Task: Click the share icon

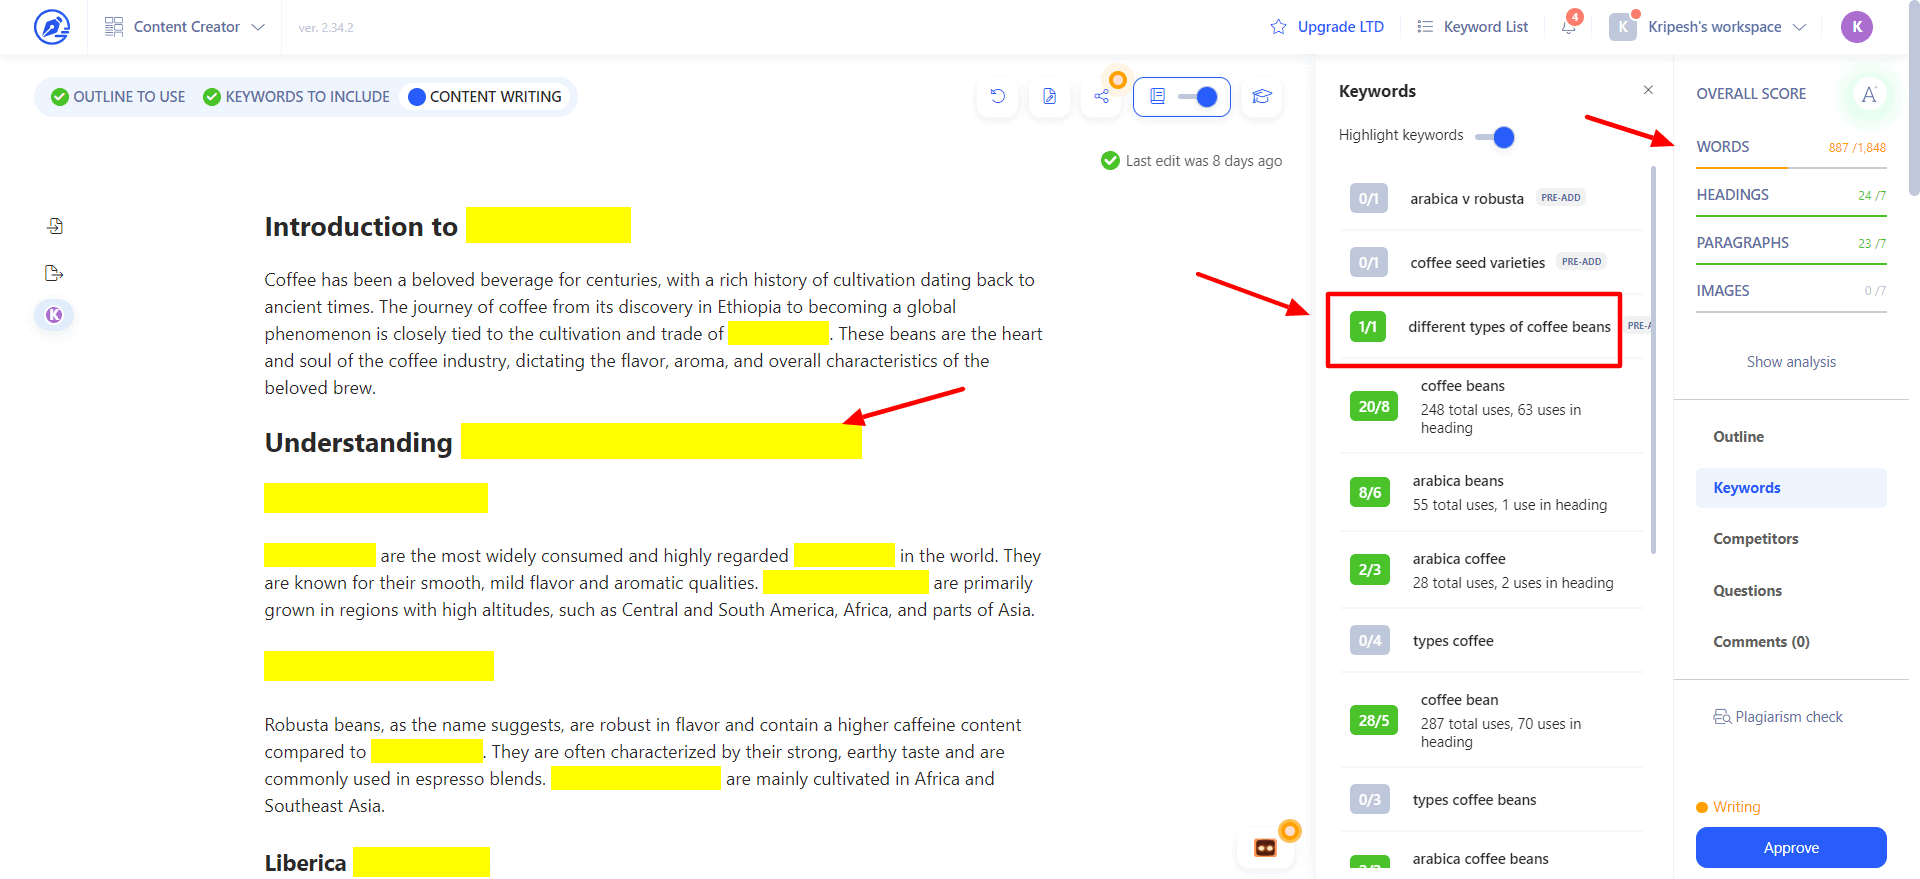Action: (x=1101, y=97)
